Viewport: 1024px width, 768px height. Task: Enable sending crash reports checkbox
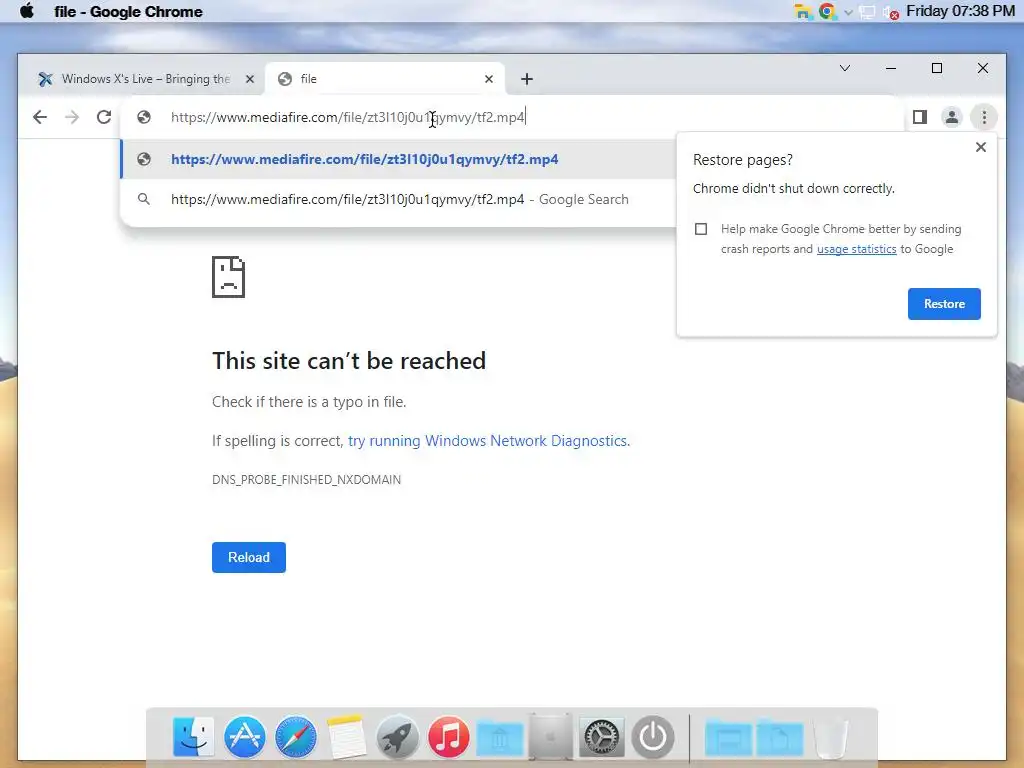click(701, 229)
